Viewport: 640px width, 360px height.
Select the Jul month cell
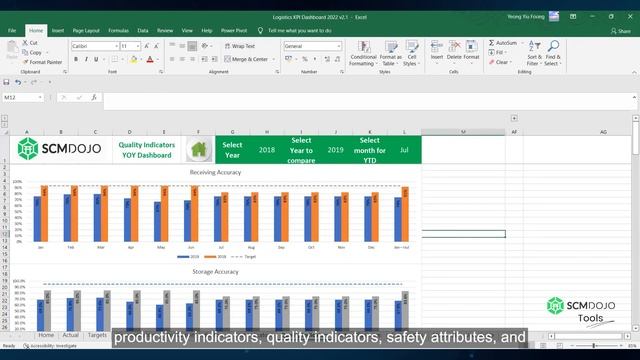click(404, 150)
